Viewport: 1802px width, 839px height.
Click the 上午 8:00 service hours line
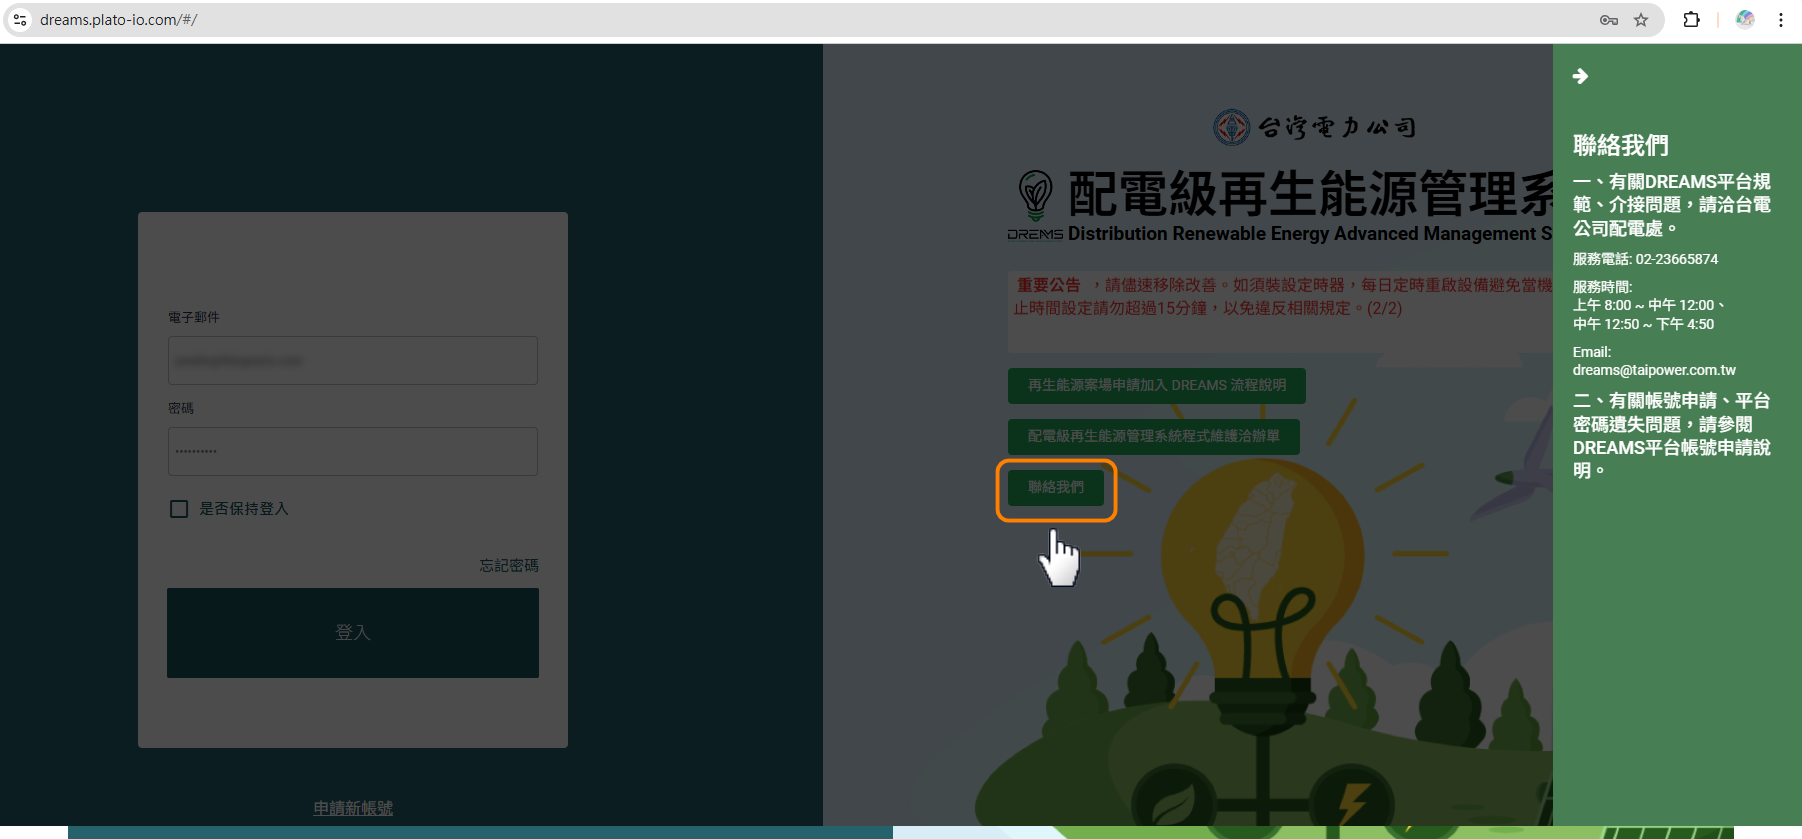point(1648,305)
